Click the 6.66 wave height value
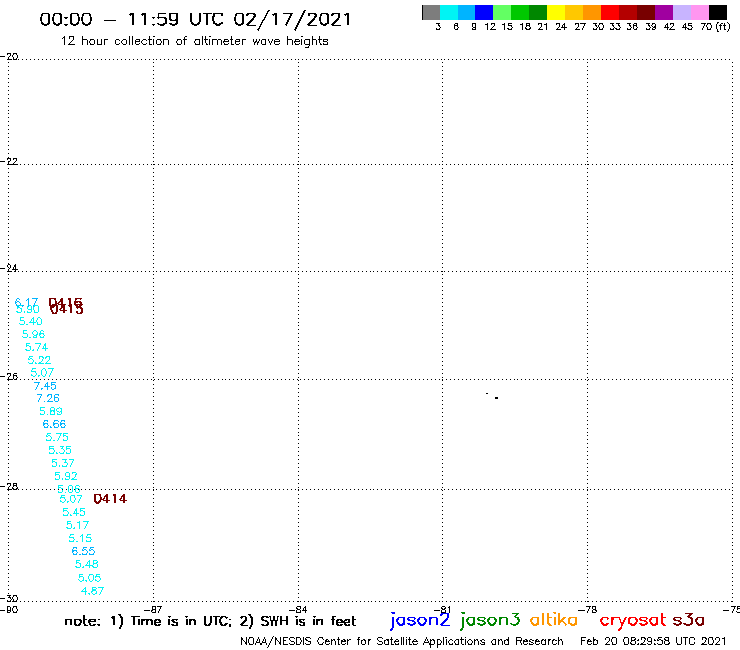 point(54,424)
